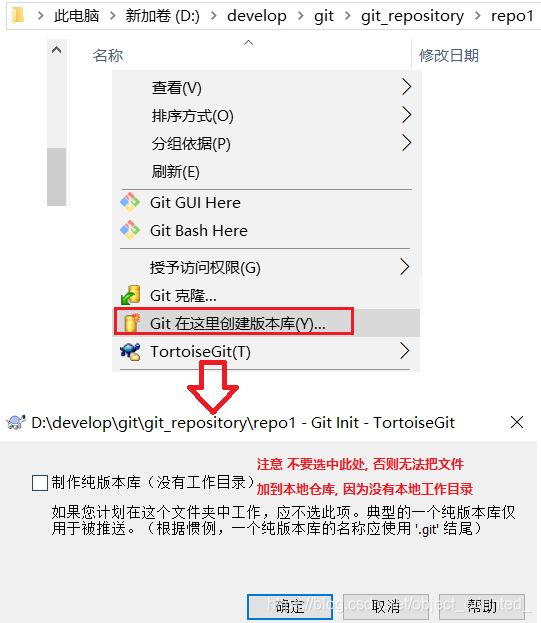Click the Git GUI Here icon
This screenshot has width=541, height=623.
pos(130,202)
